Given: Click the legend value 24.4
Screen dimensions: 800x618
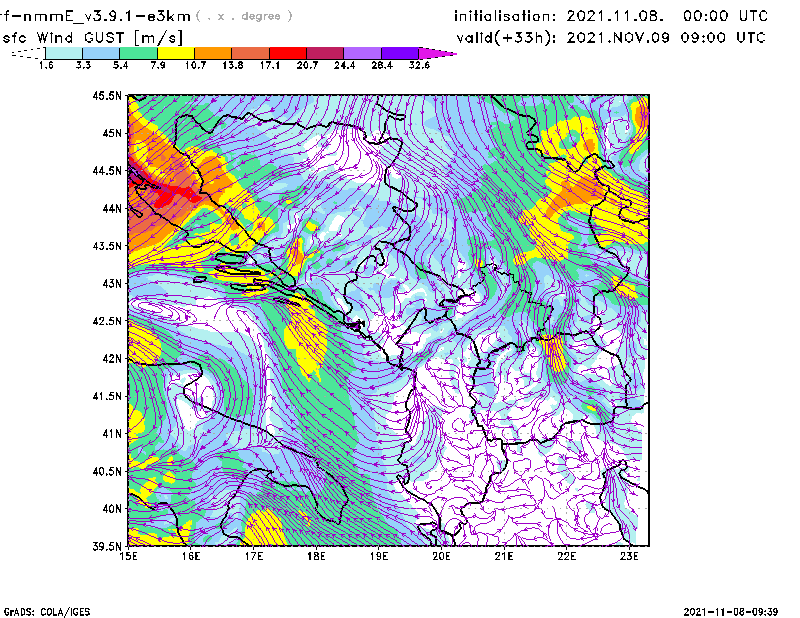Looking at the screenshot, I should 344,65.
